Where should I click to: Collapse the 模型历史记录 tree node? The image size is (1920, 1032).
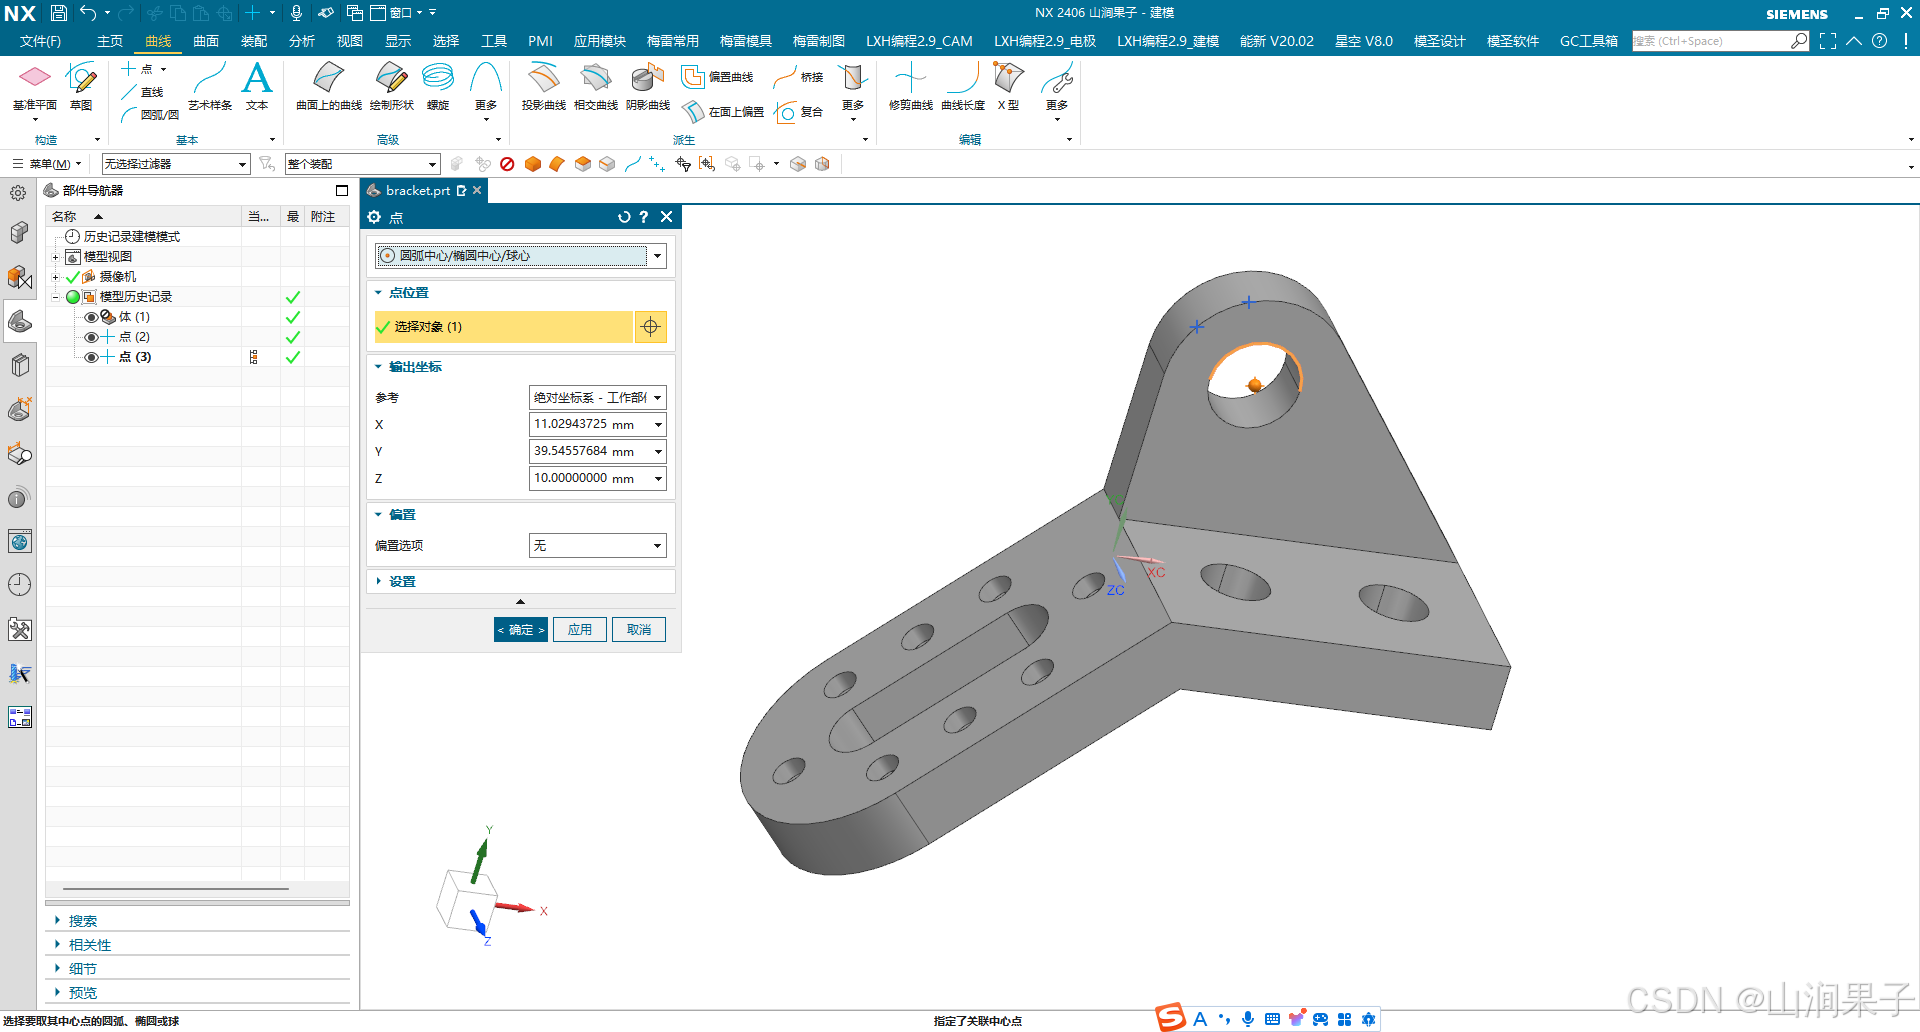click(x=56, y=297)
